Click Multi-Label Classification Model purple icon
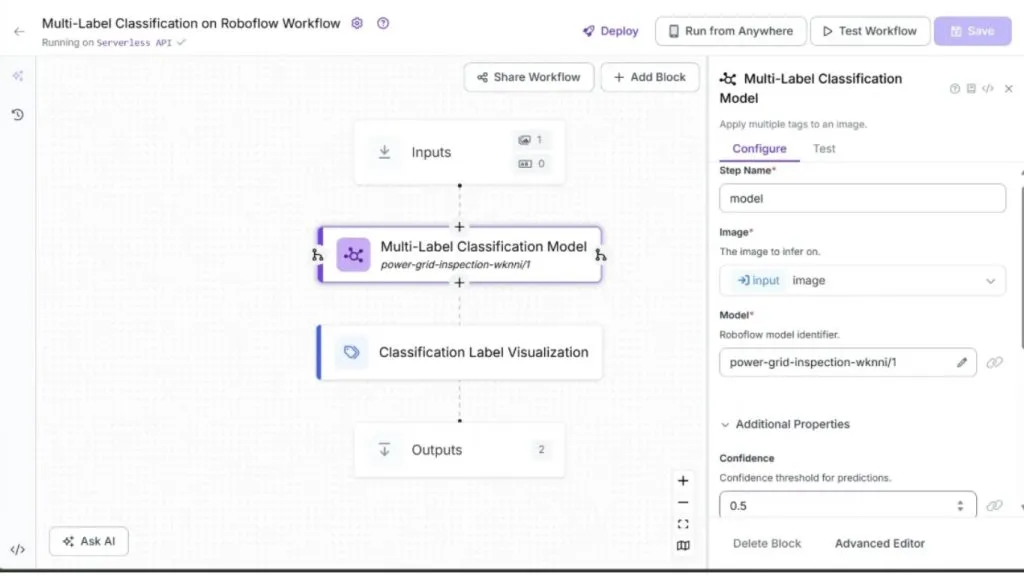Screen dimensions: 1024x576 click(353, 255)
